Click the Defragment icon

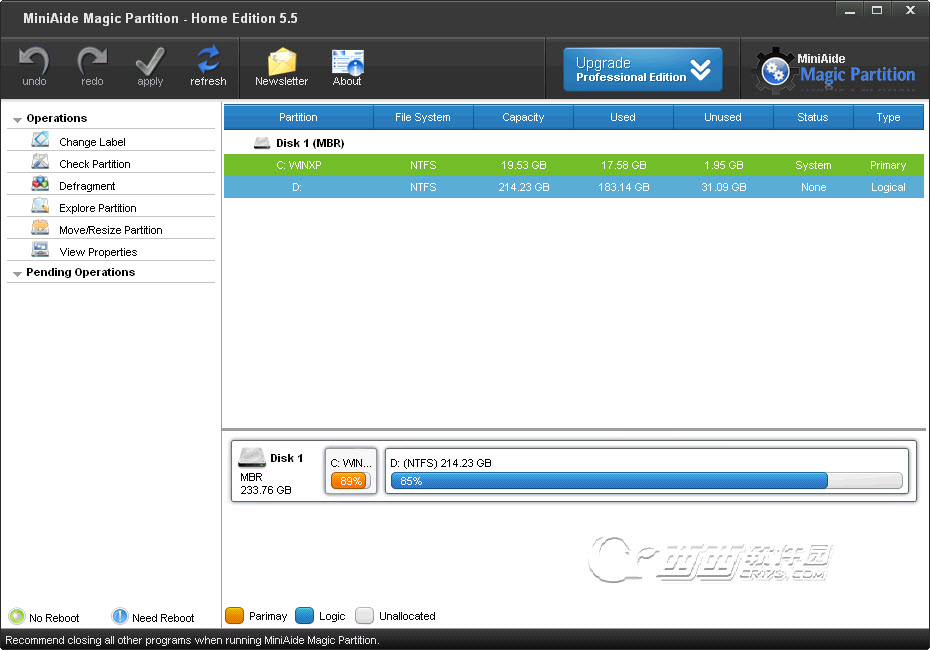[40, 184]
